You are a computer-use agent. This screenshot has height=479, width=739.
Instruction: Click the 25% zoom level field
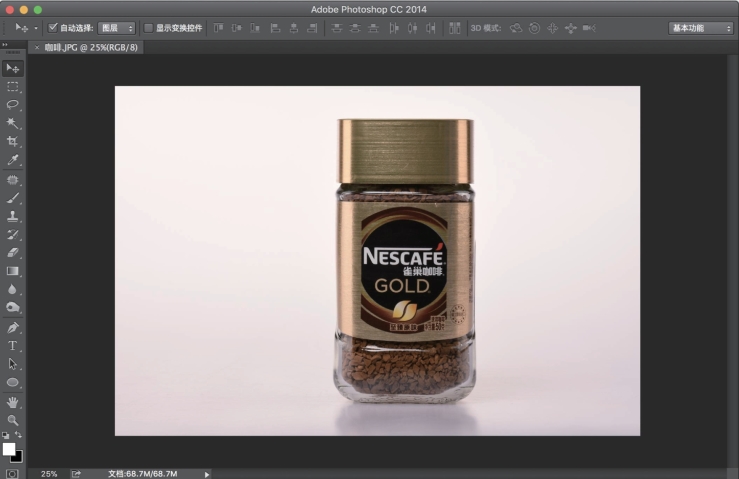(x=49, y=474)
